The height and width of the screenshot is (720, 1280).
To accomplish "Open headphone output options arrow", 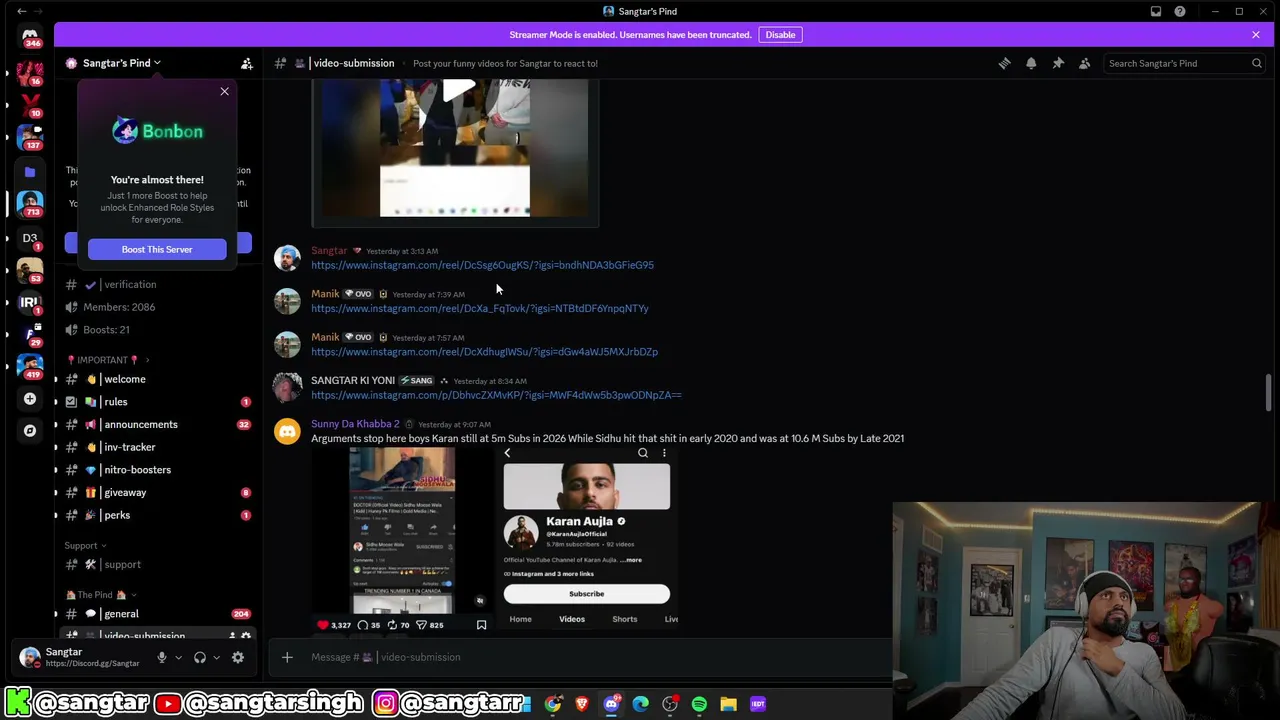I will pyautogui.click(x=216, y=657).
